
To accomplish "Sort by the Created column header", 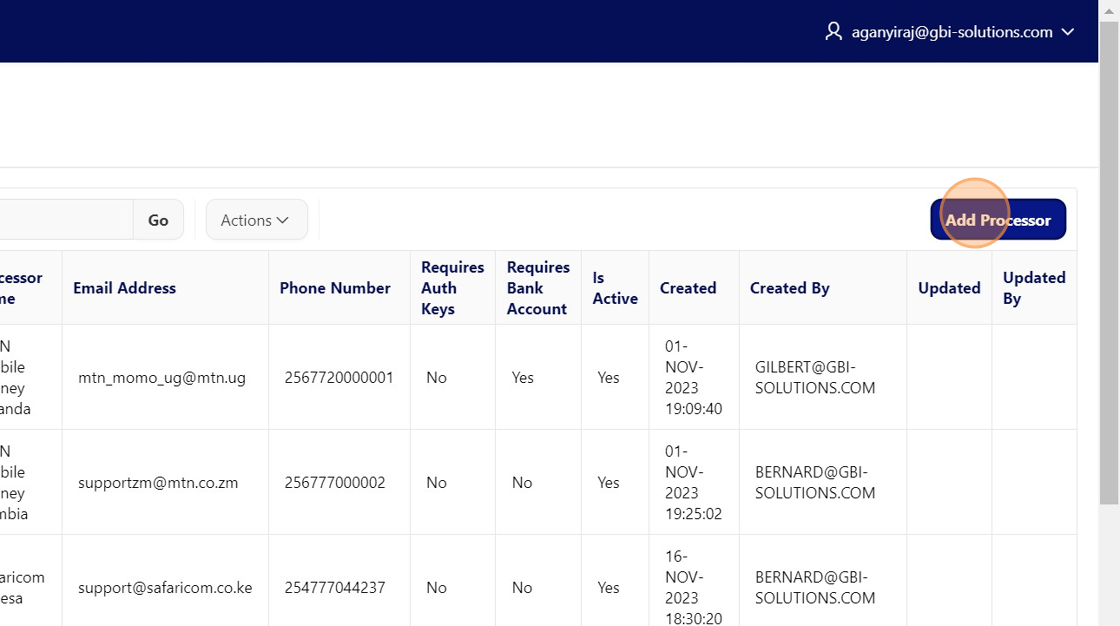I will 688,288.
